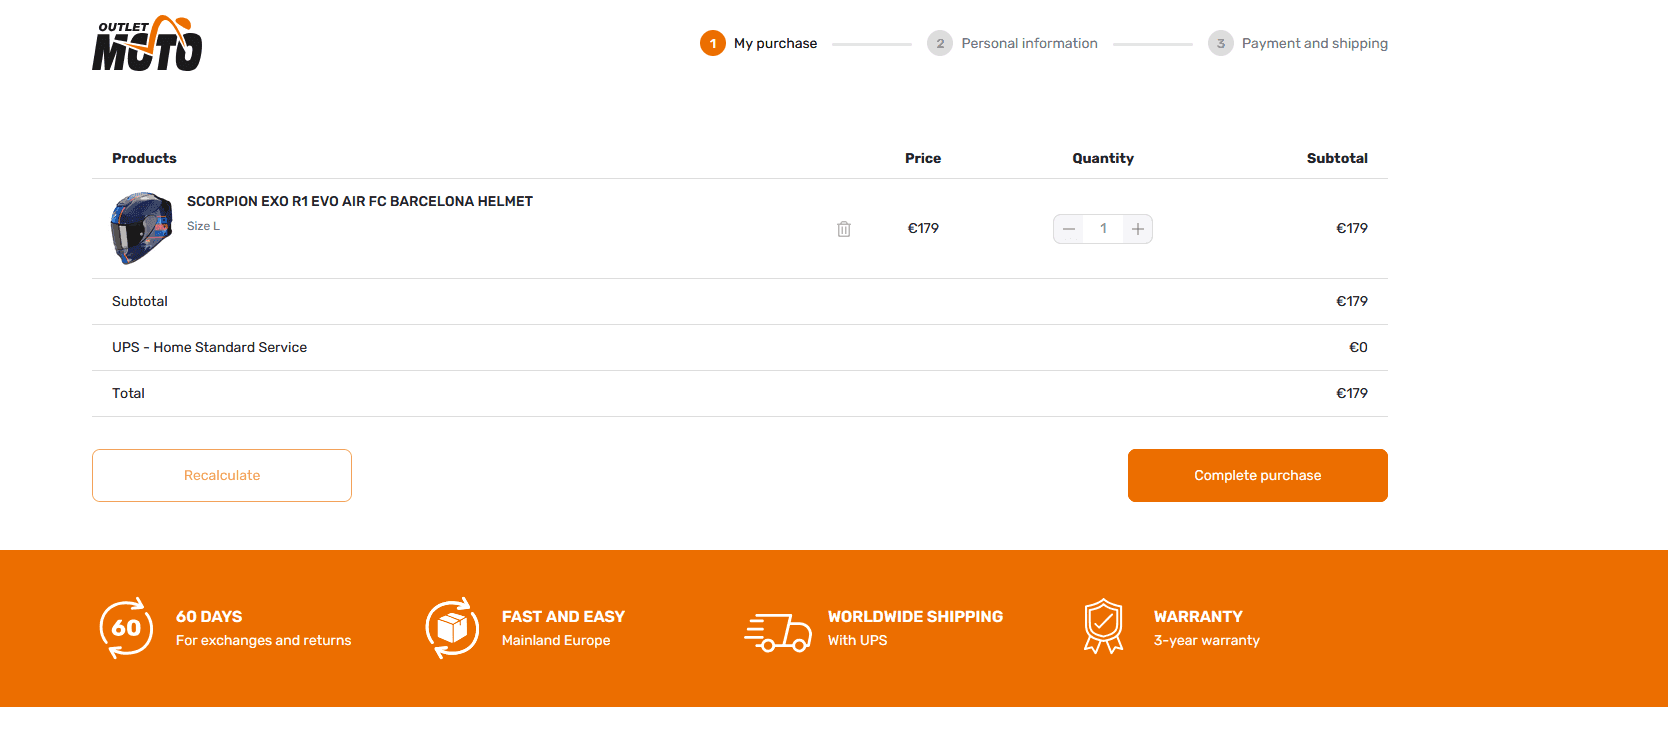Increase quantity with plus button
Image resolution: width=1668 pixels, height=737 pixels.
pos(1138,229)
